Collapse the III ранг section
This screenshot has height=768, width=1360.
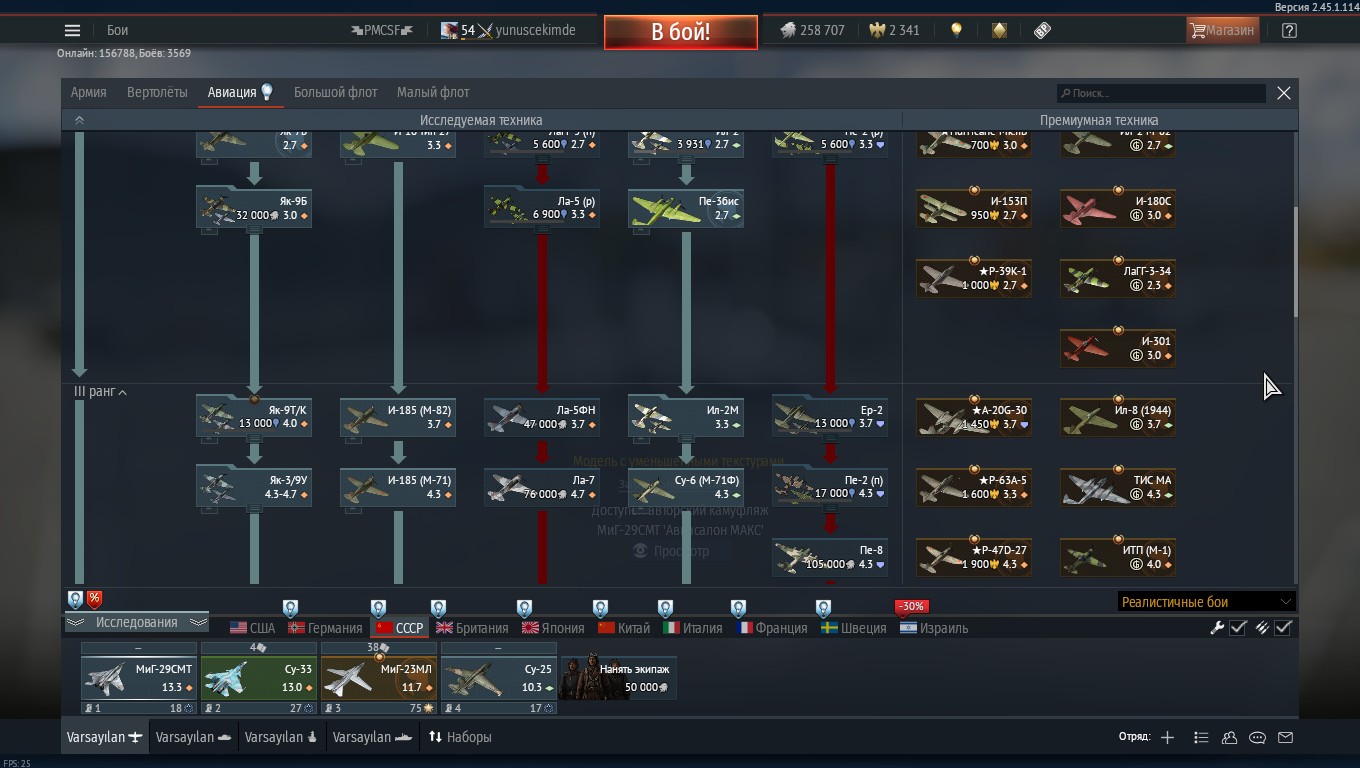(x=100, y=392)
